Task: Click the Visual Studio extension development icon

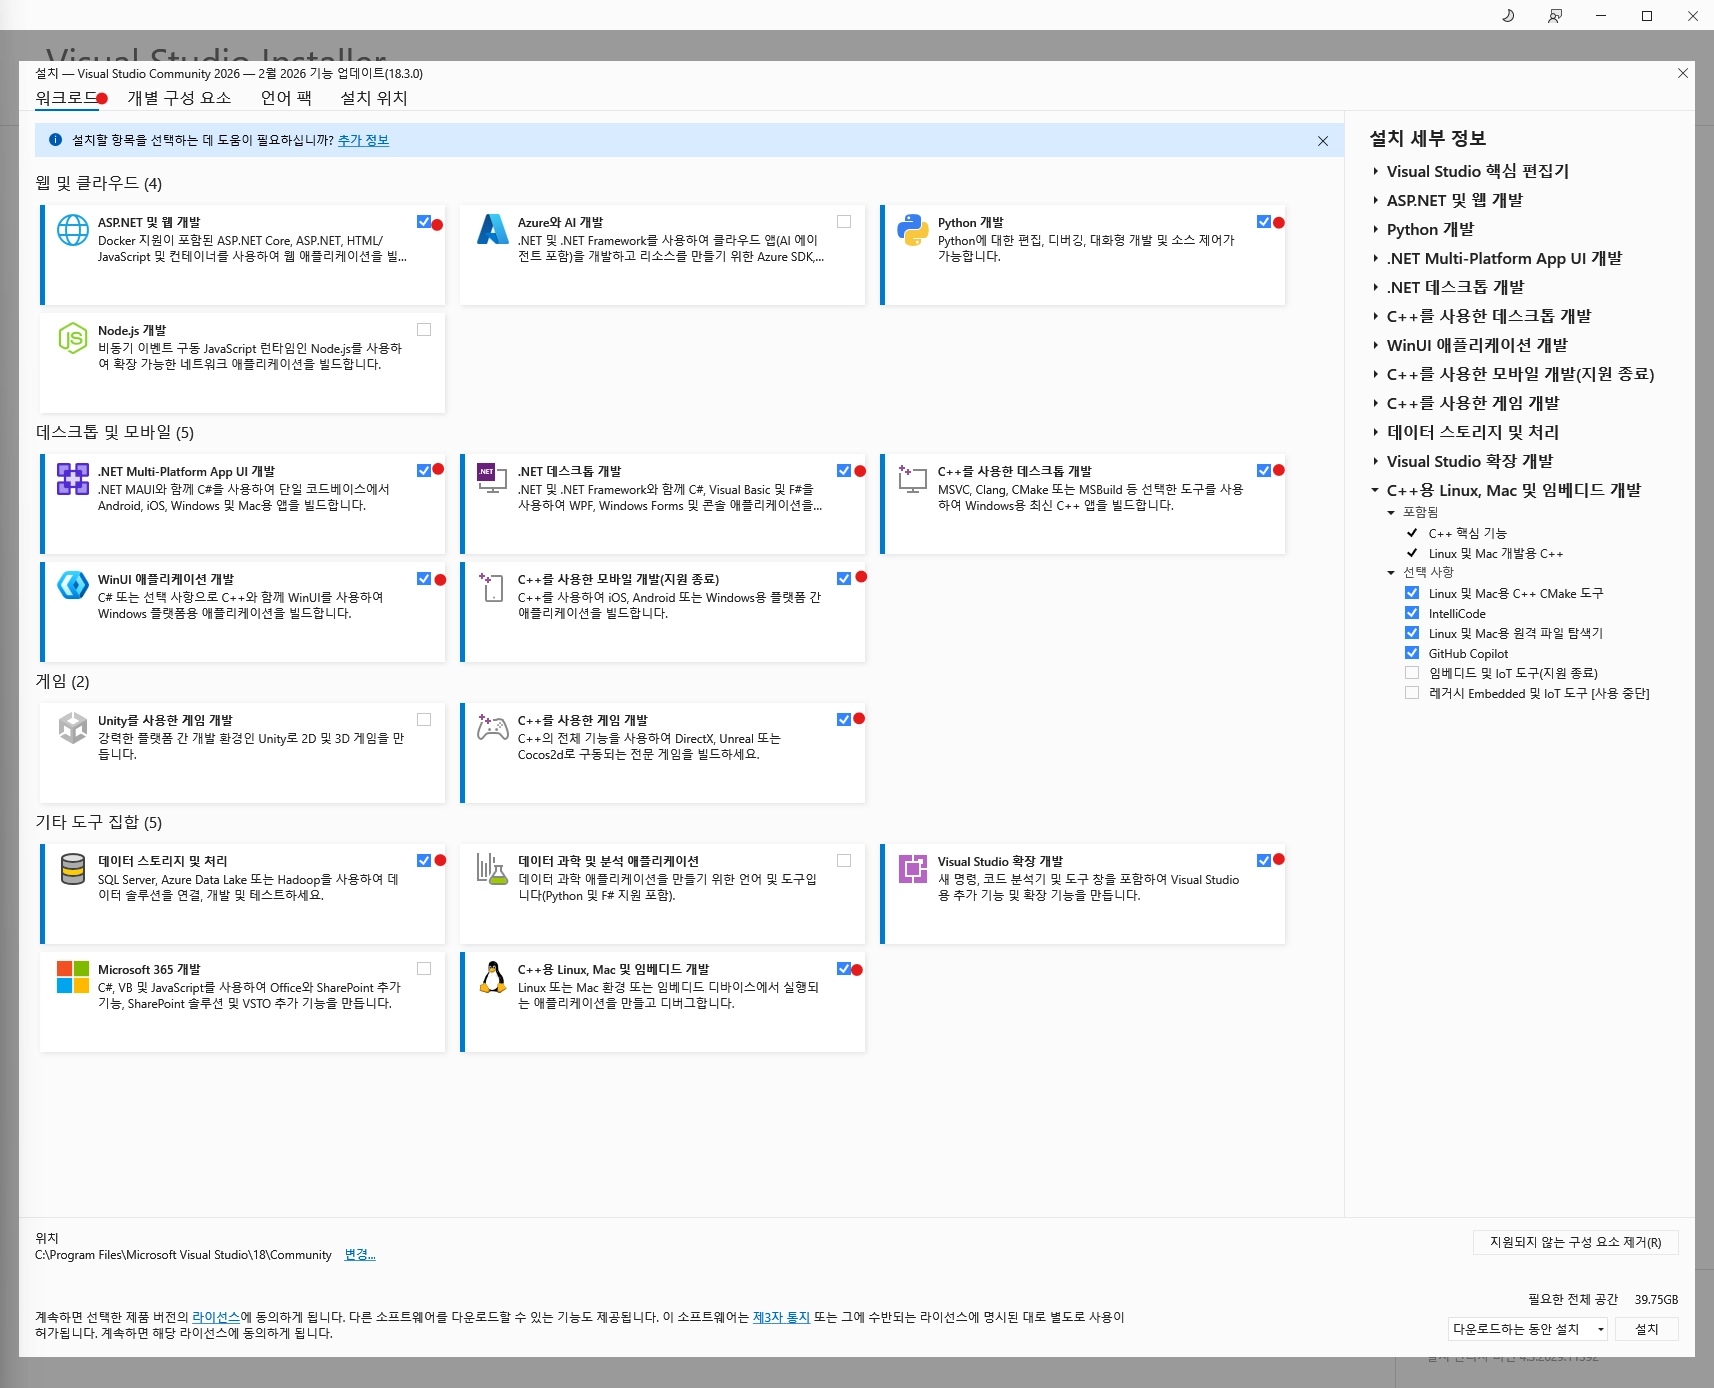Action: click(x=912, y=869)
